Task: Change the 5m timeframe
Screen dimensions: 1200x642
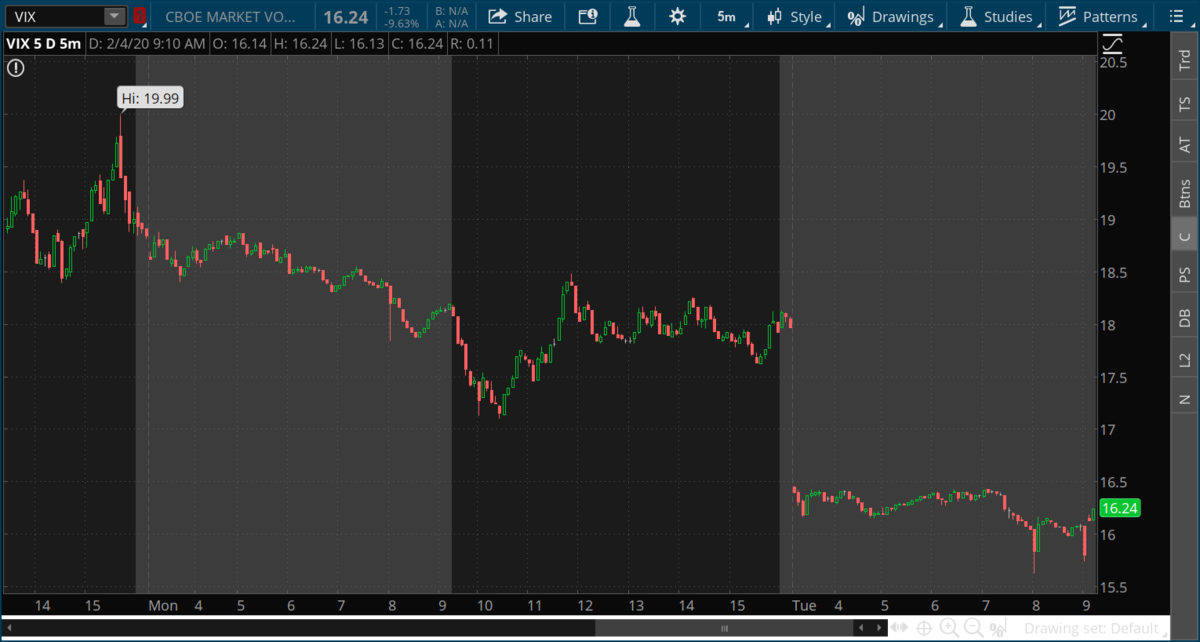Action: click(x=727, y=16)
